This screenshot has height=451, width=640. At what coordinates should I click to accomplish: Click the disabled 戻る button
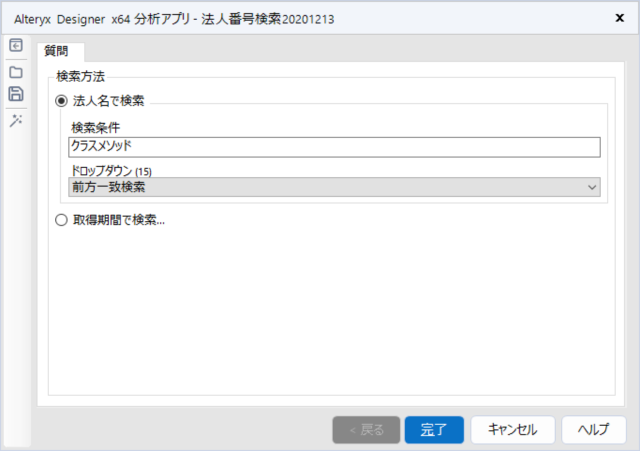[366, 430]
